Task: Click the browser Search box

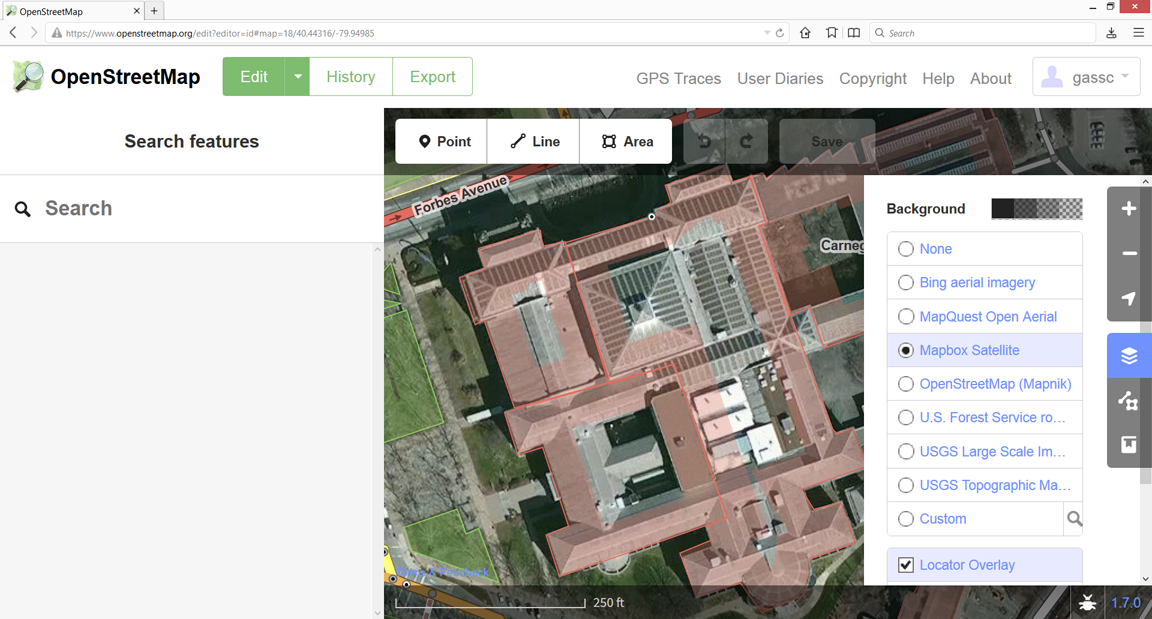Action: coord(984,33)
